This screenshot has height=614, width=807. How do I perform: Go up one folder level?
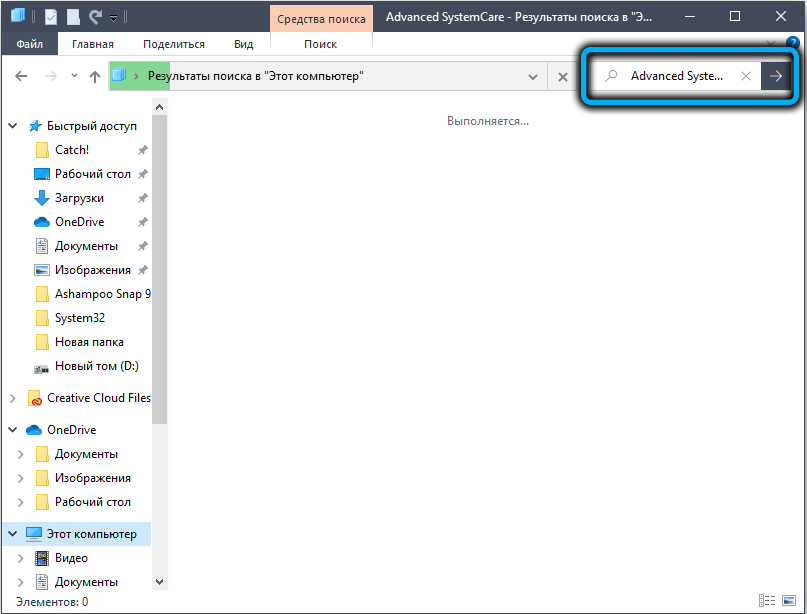95,77
